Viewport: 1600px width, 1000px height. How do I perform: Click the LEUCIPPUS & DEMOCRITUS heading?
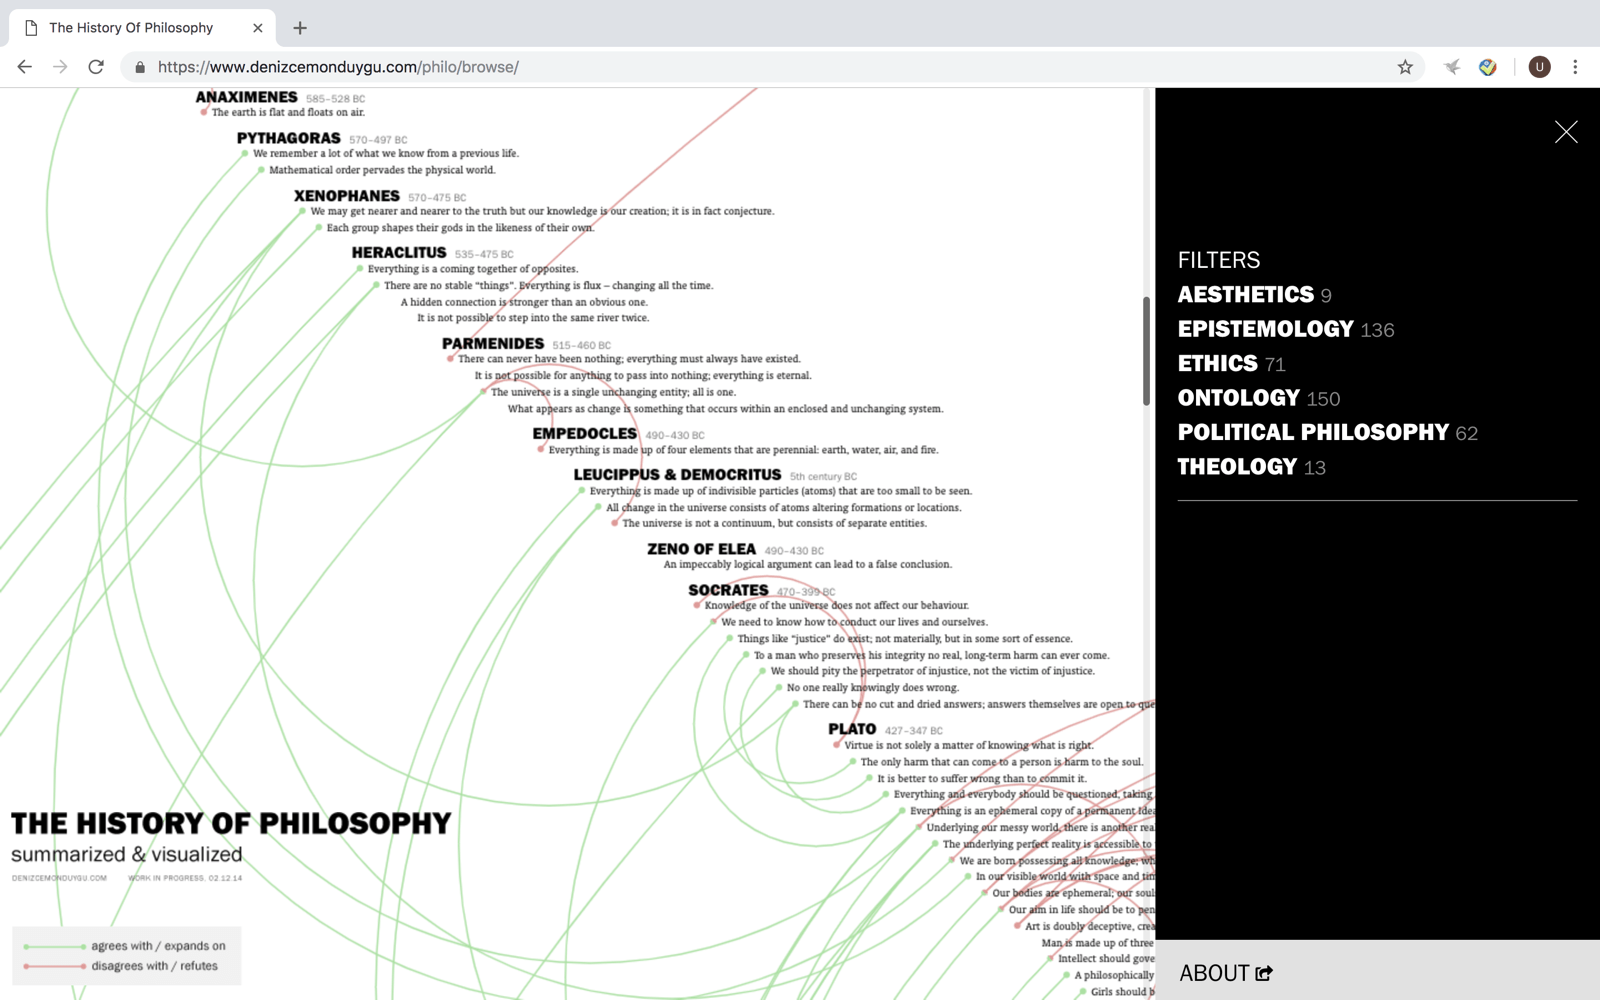[x=677, y=475]
